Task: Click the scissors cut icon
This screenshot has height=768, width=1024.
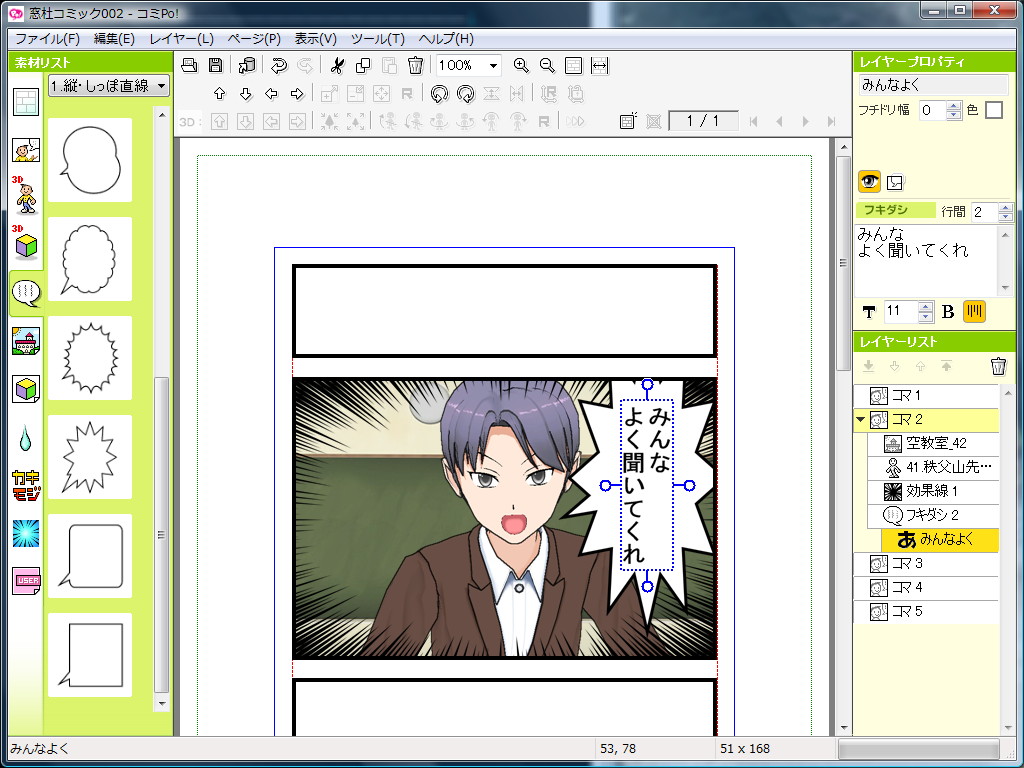Action: (337, 65)
